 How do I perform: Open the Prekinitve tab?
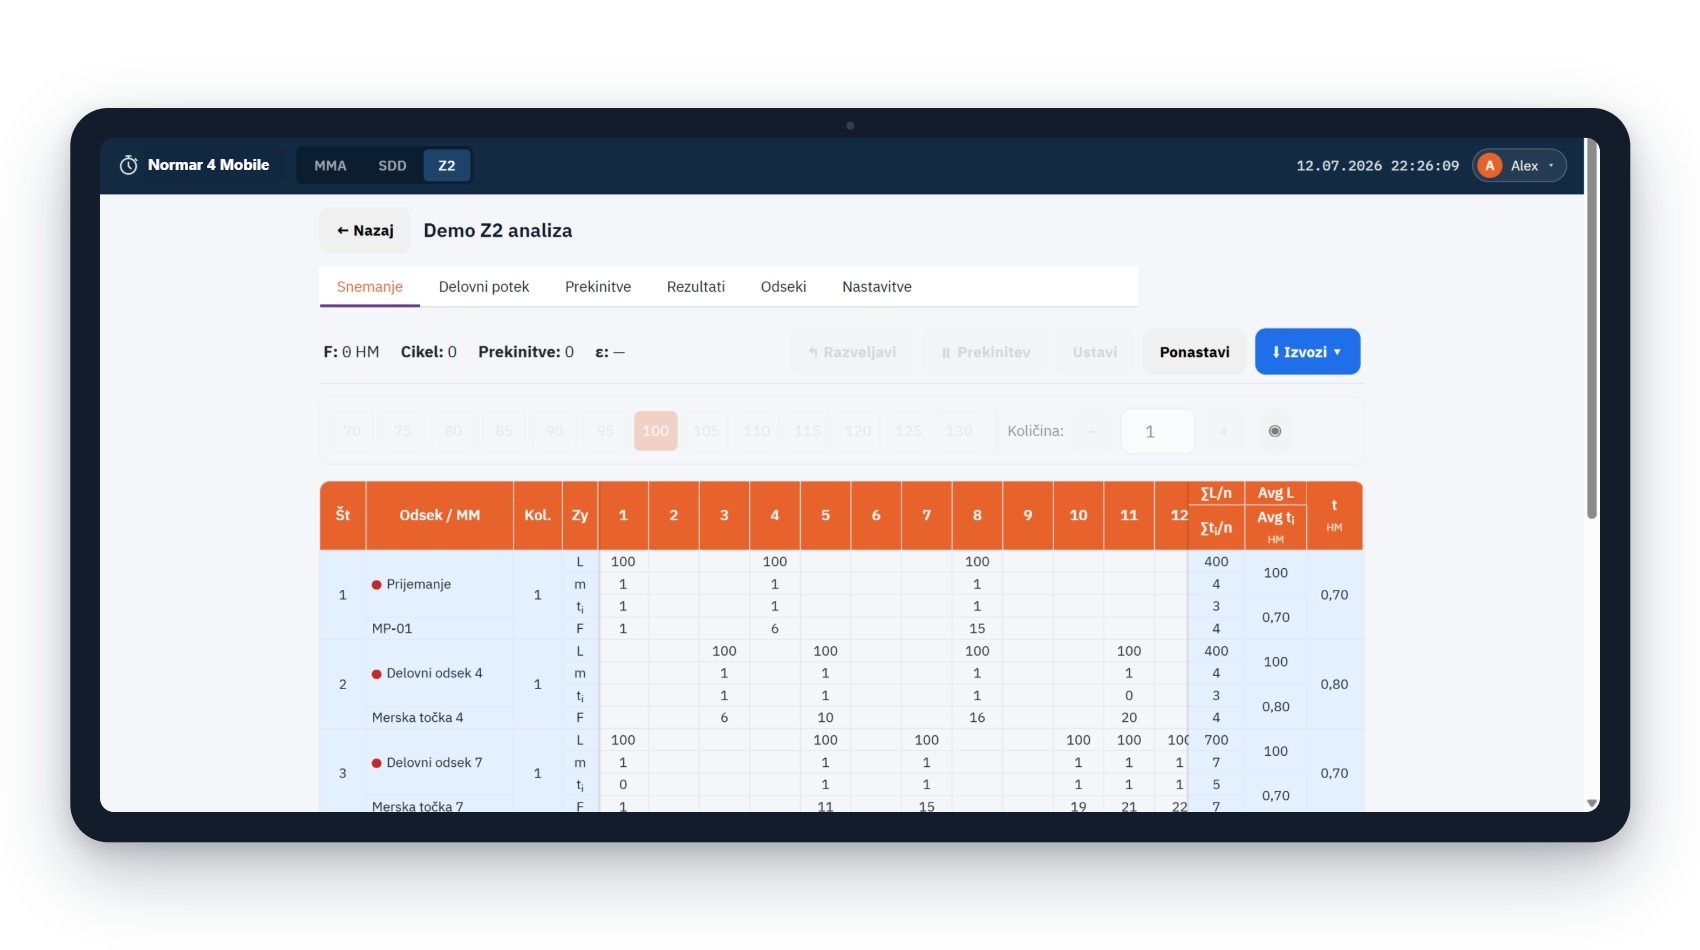[598, 287]
